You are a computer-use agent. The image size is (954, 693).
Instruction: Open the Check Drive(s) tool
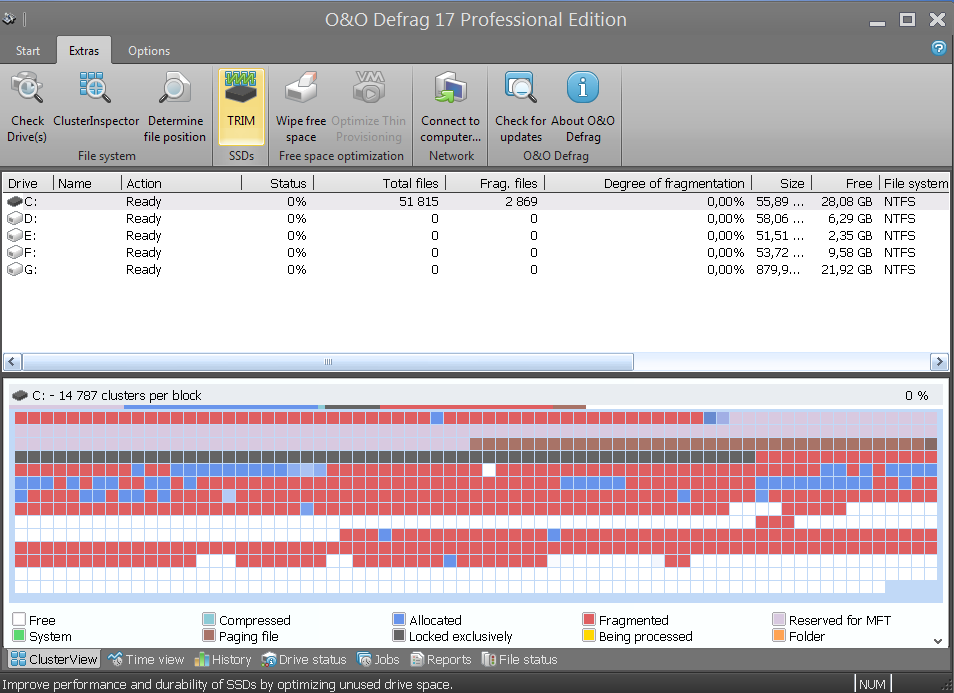(x=27, y=107)
